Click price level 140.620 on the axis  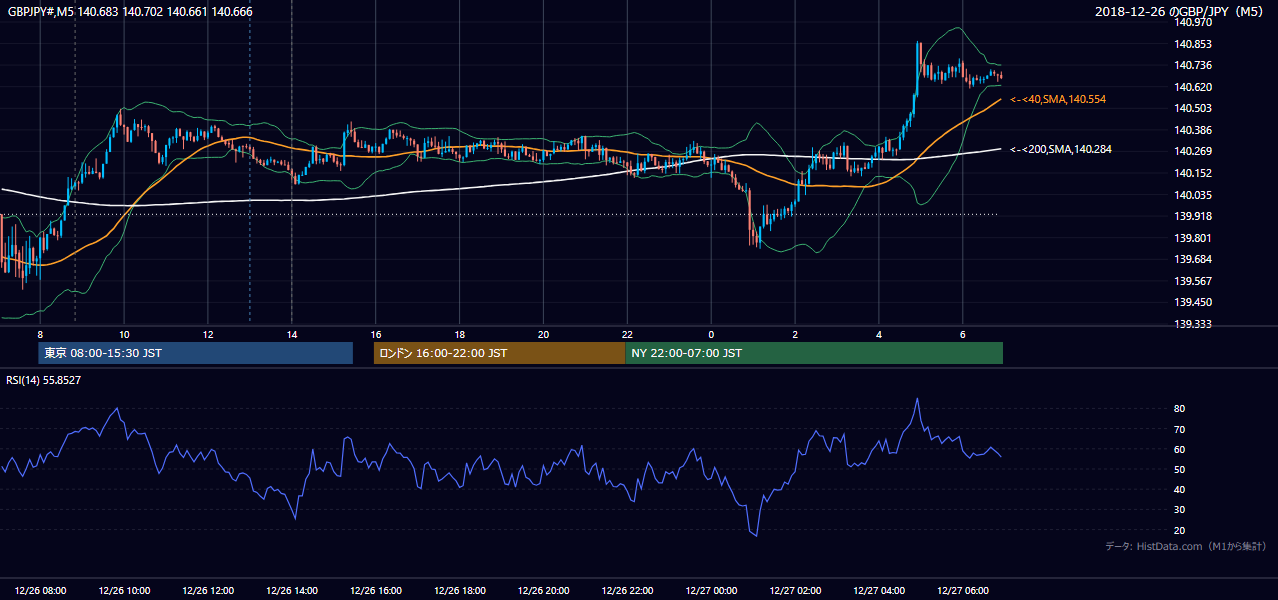(1193, 88)
